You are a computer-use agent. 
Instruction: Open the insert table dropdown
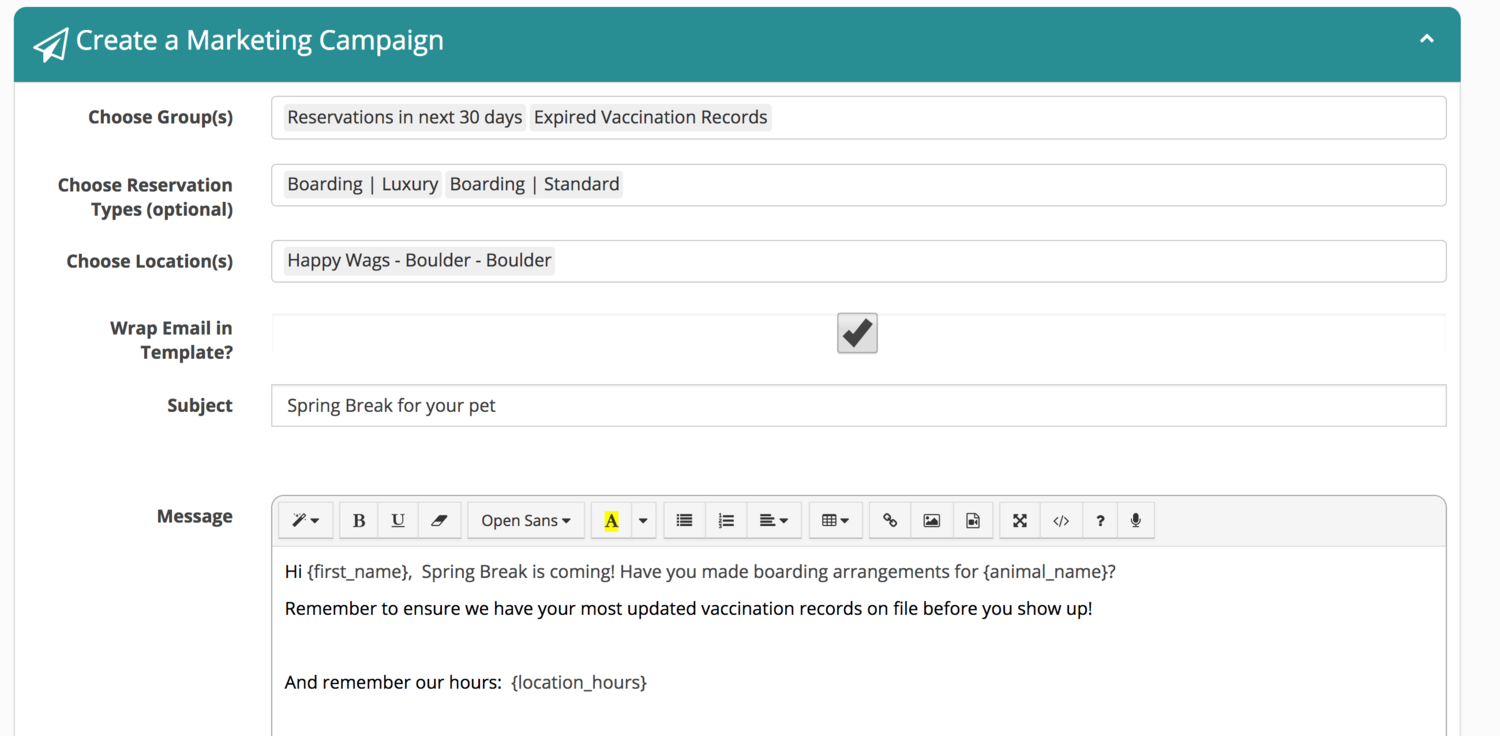point(835,520)
